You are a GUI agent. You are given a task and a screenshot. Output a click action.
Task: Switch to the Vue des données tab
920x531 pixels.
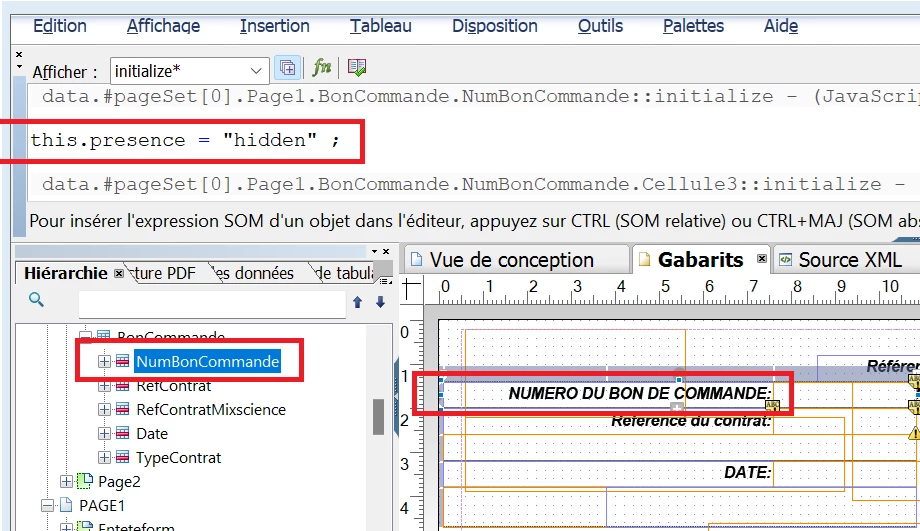click(x=253, y=273)
